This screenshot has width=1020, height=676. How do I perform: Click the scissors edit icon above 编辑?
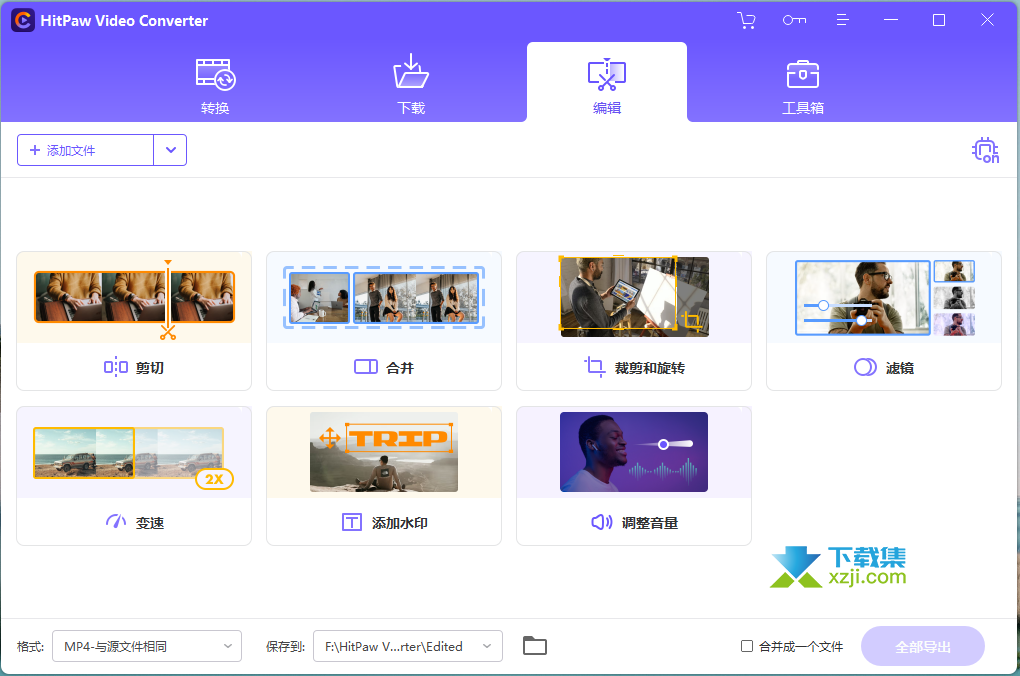tap(607, 74)
